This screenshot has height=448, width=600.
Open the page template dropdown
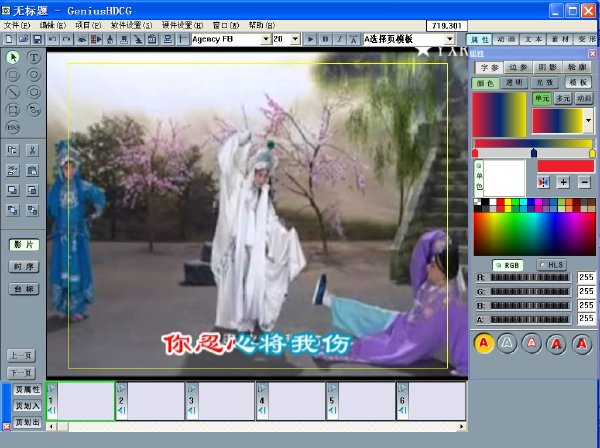450,39
